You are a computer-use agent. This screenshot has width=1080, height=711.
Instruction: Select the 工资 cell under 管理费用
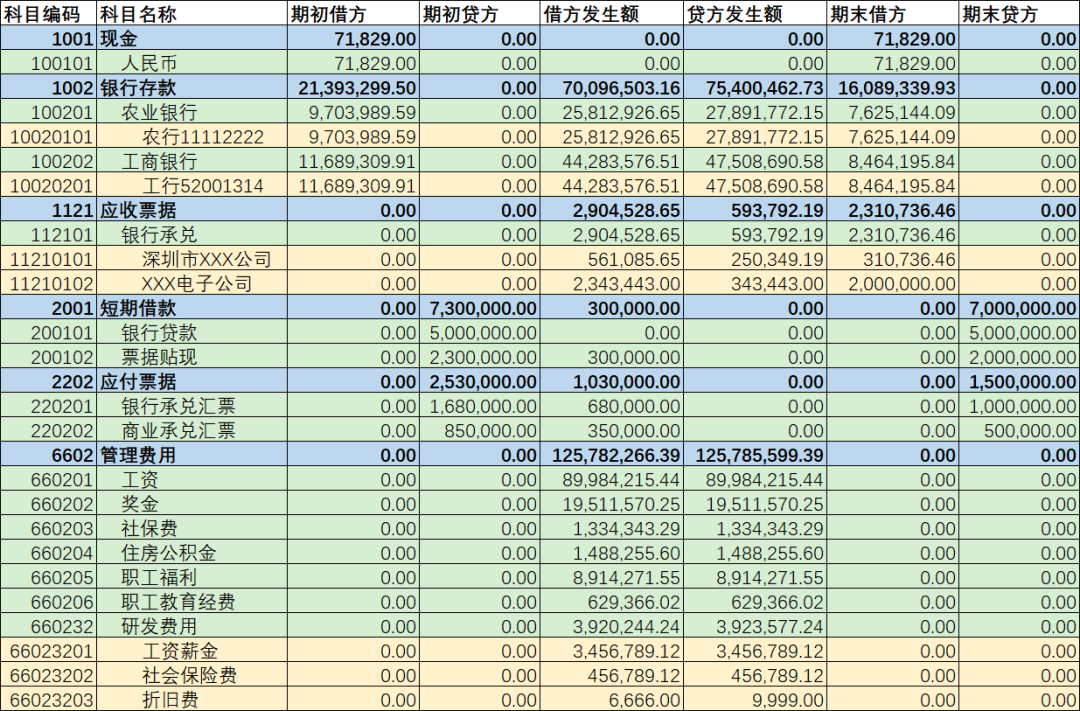click(191, 479)
